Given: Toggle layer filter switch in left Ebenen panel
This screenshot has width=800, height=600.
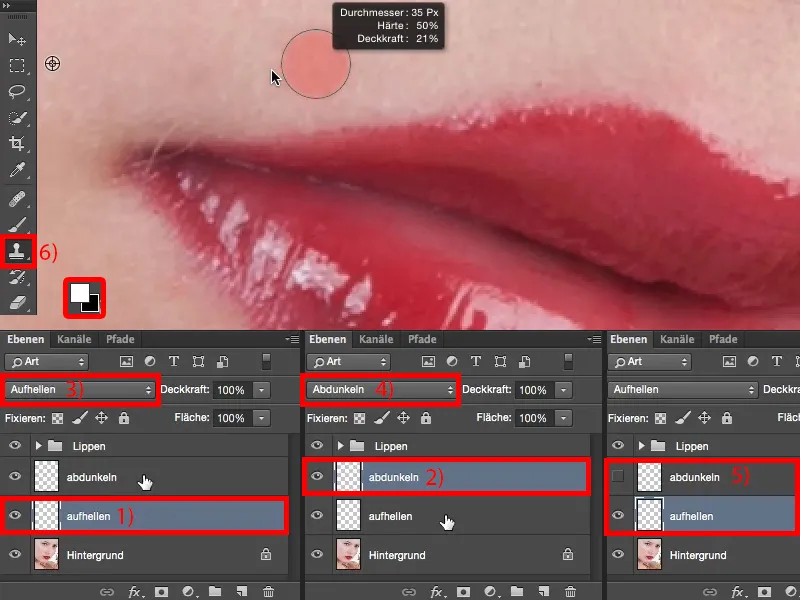Looking at the screenshot, I should [266, 361].
